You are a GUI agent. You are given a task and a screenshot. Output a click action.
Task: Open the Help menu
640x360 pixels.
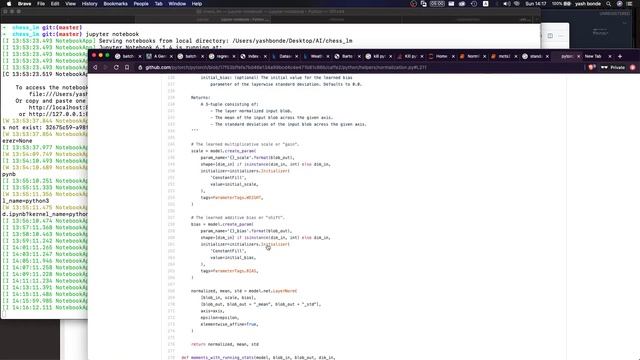(x=197, y=4)
